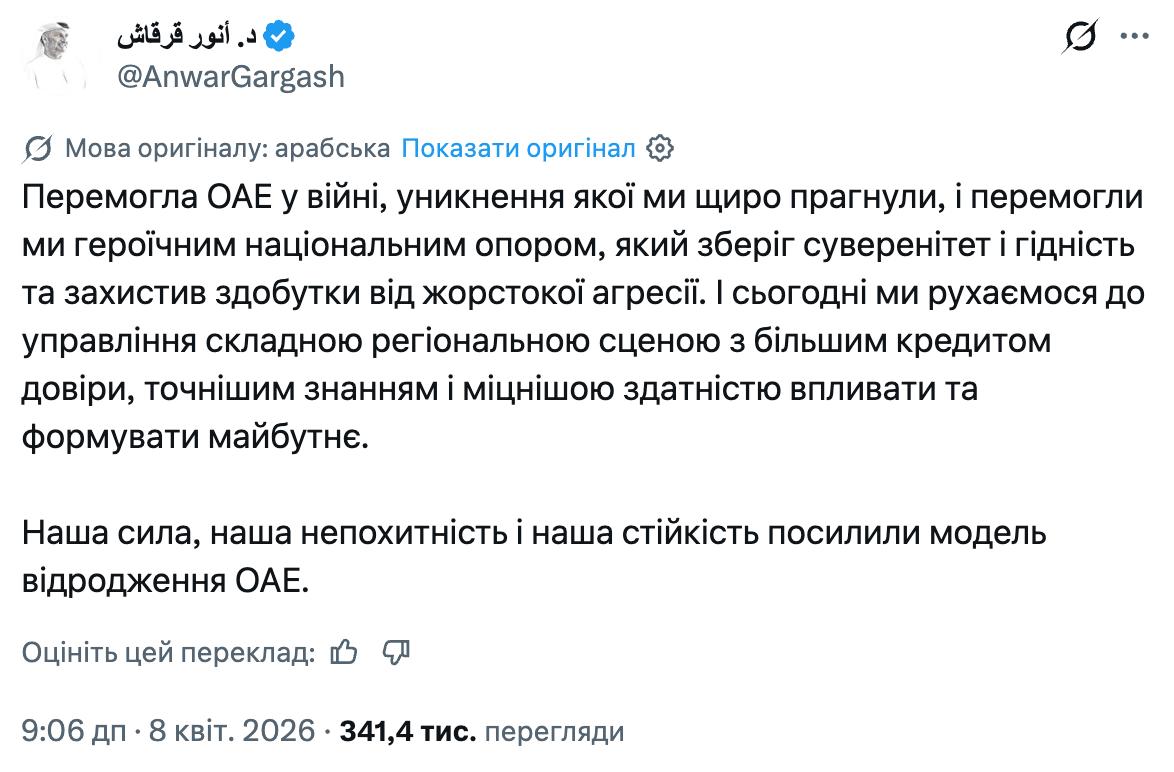Open translation settings gear icon
1174x772 pixels.
pos(659,149)
